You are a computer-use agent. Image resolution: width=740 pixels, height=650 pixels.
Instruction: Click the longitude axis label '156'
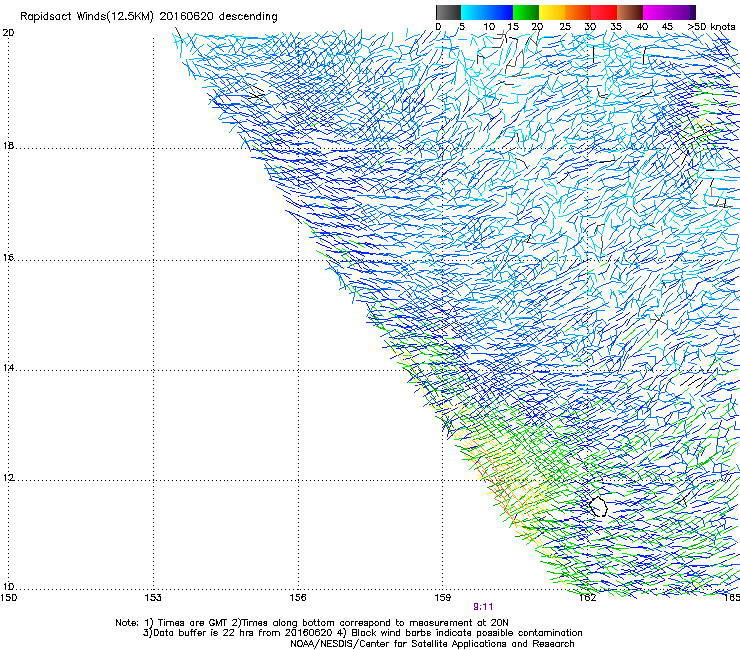(298, 598)
